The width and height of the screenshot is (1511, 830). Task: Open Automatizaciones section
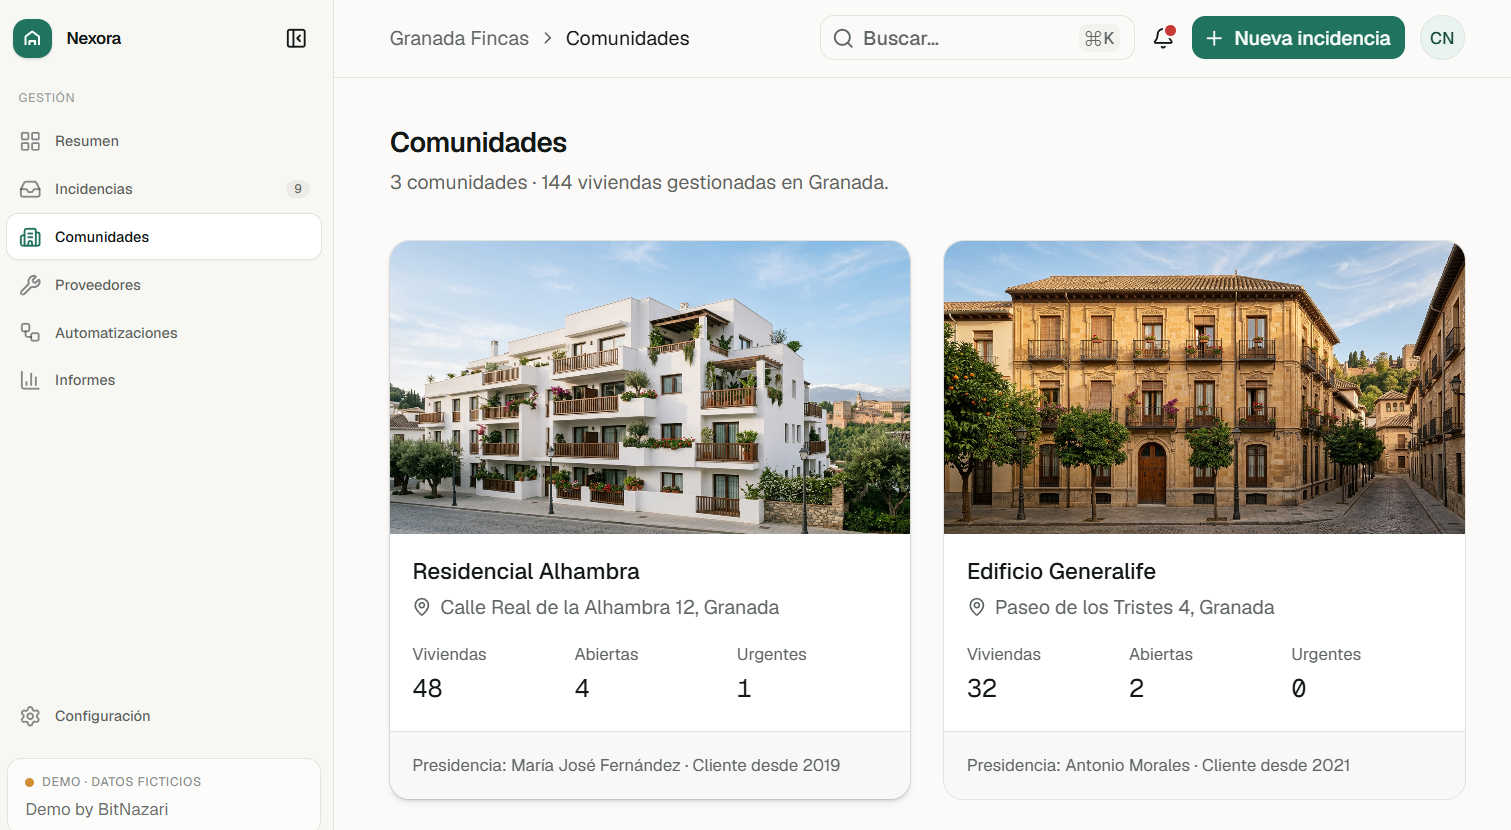tap(164, 333)
